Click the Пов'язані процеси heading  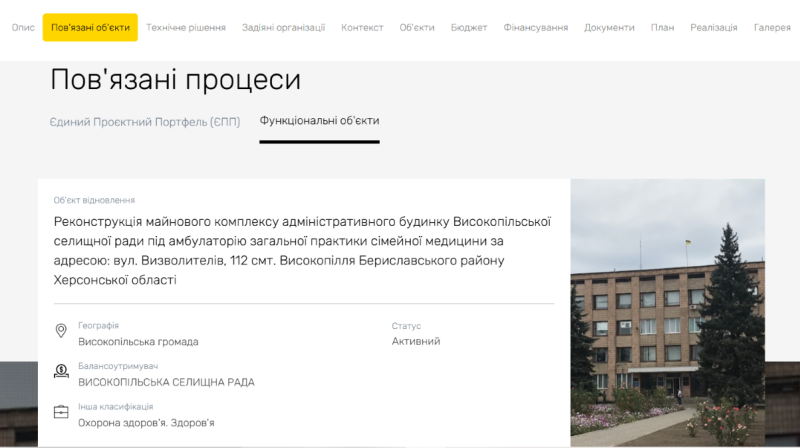pyautogui.click(x=176, y=80)
